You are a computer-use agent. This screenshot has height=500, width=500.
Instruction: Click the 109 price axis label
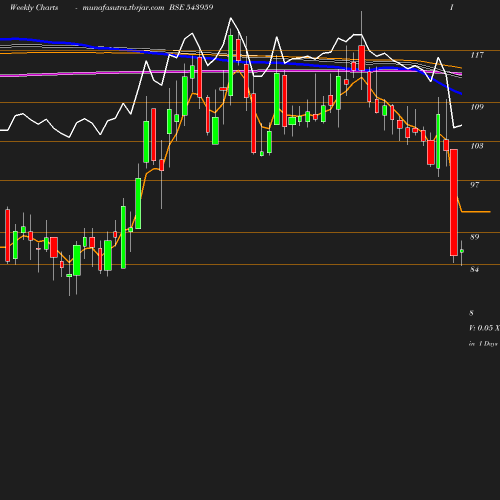click(x=477, y=107)
